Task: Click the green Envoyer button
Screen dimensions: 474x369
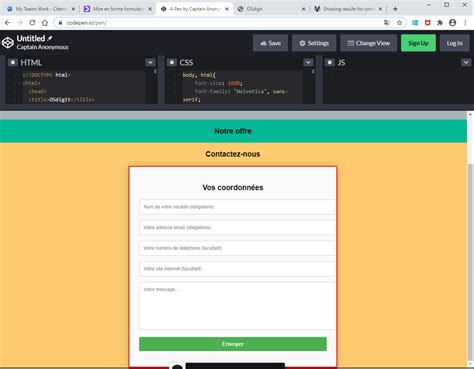Action: pyautogui.click(x=233, y=344)
